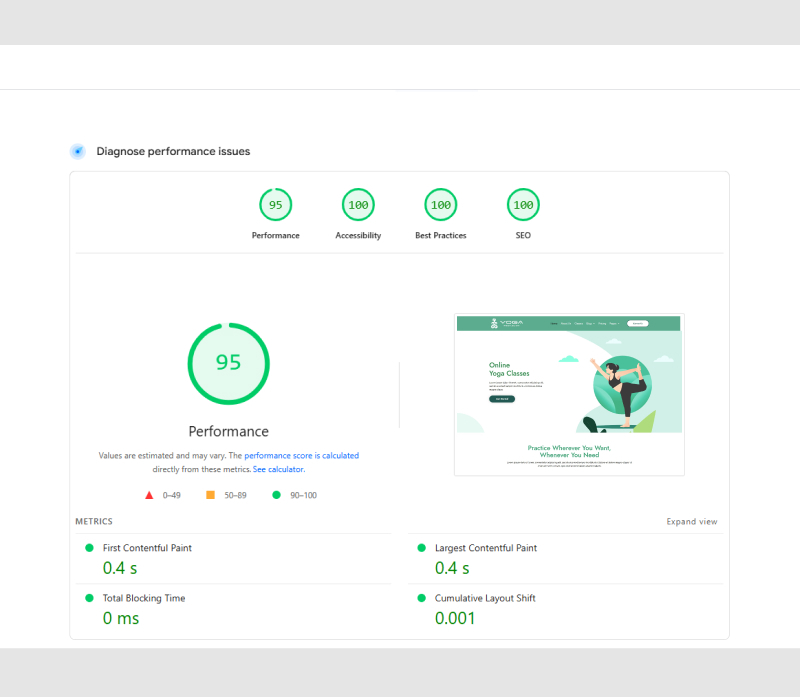Screen dimensions: 800x697
Task: Click the 'Diagnose performance issues' heading
Action: (173, 152)
